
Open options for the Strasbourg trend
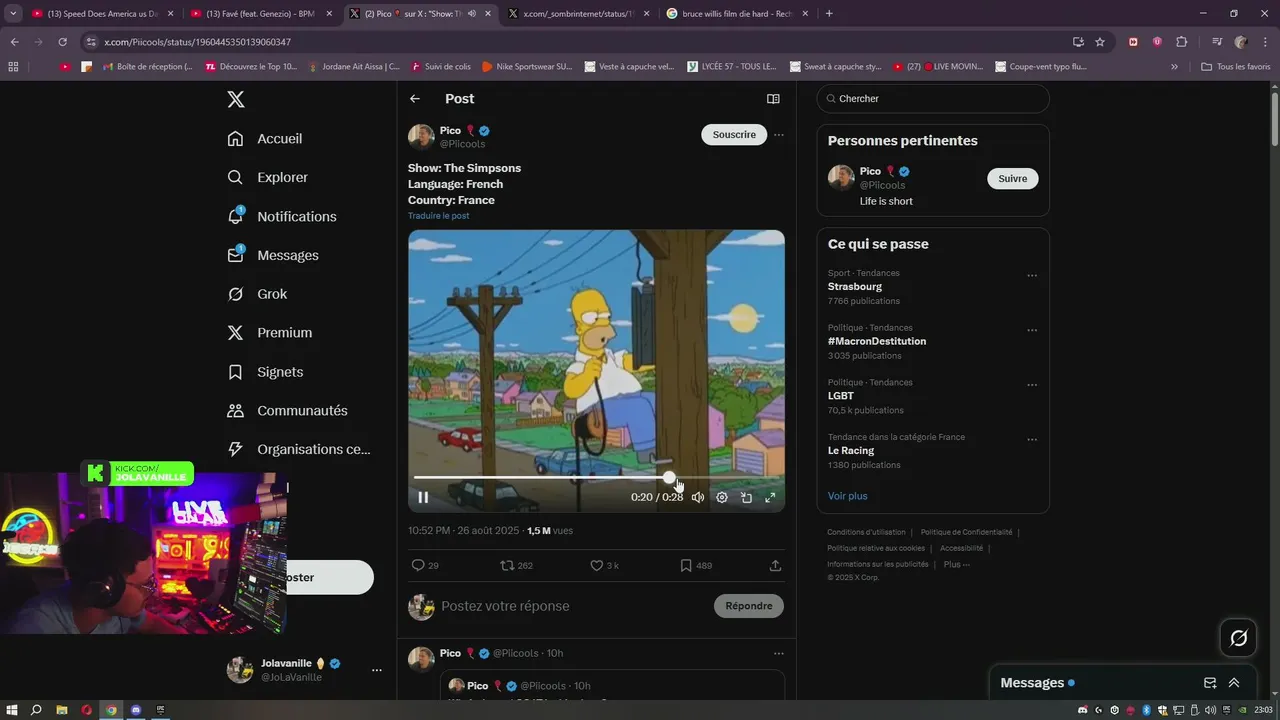1032,276
